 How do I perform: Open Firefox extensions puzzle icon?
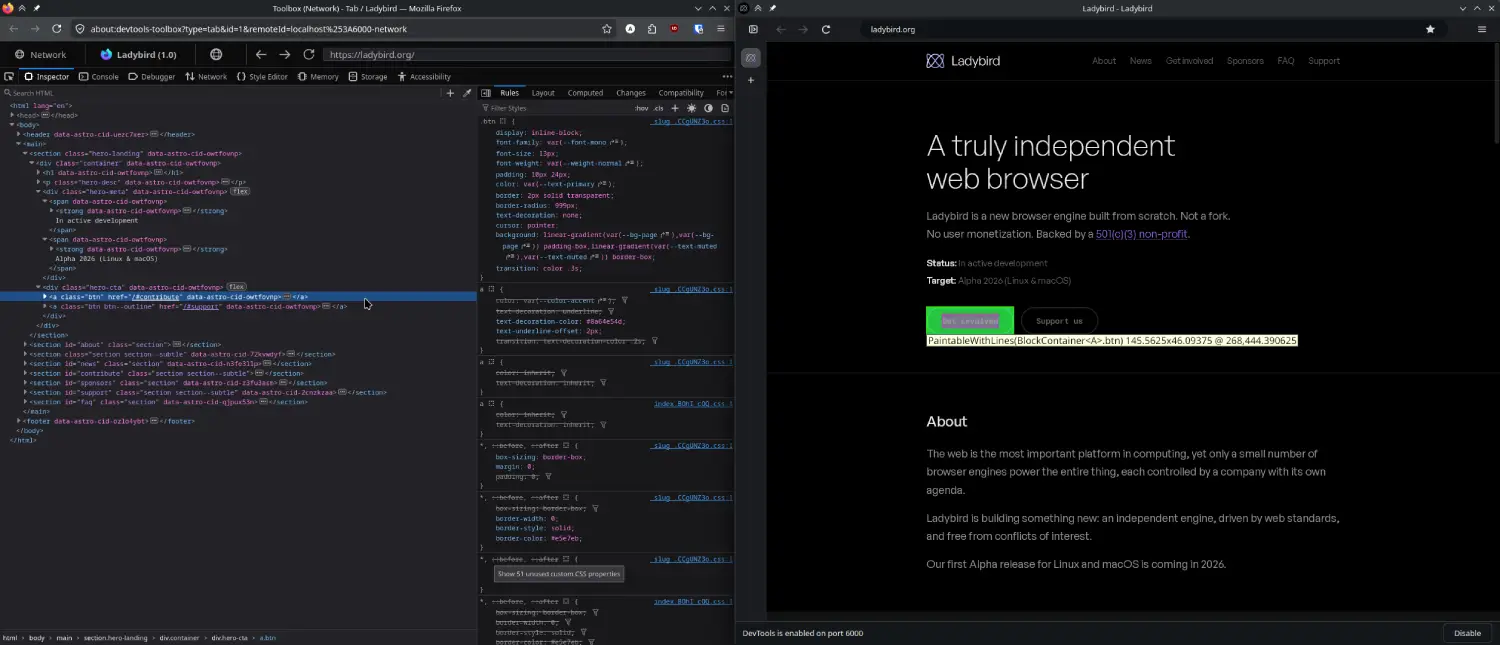point(652,29)
